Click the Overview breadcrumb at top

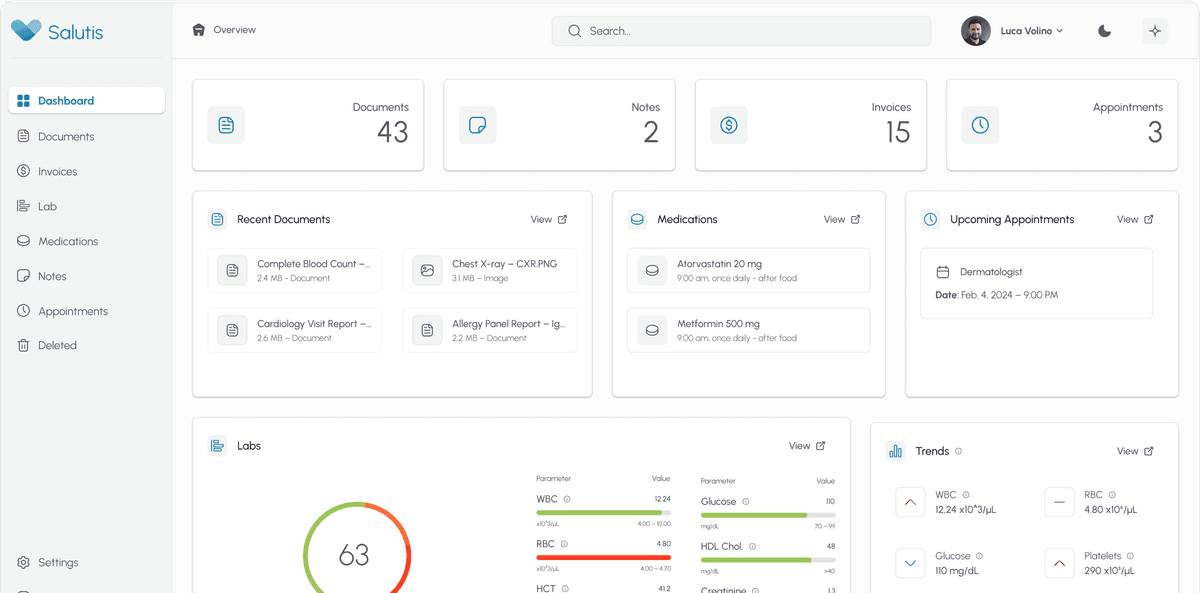(x=223, y=29)
